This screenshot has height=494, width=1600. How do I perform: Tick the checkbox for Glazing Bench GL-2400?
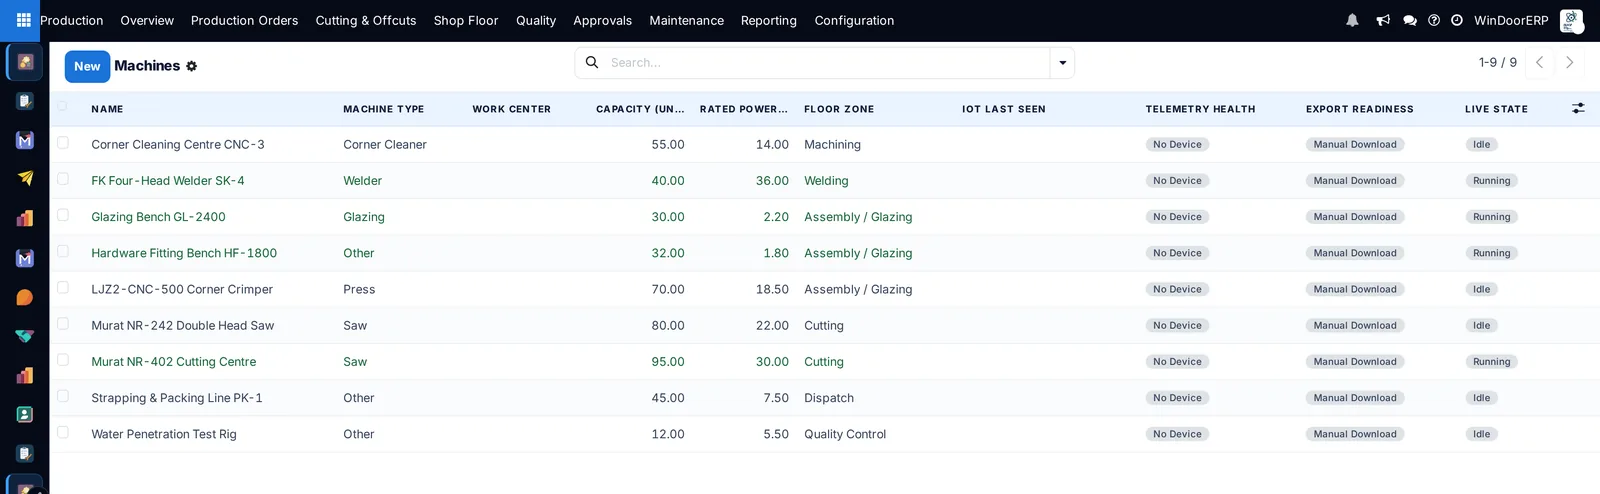(63, 215)
